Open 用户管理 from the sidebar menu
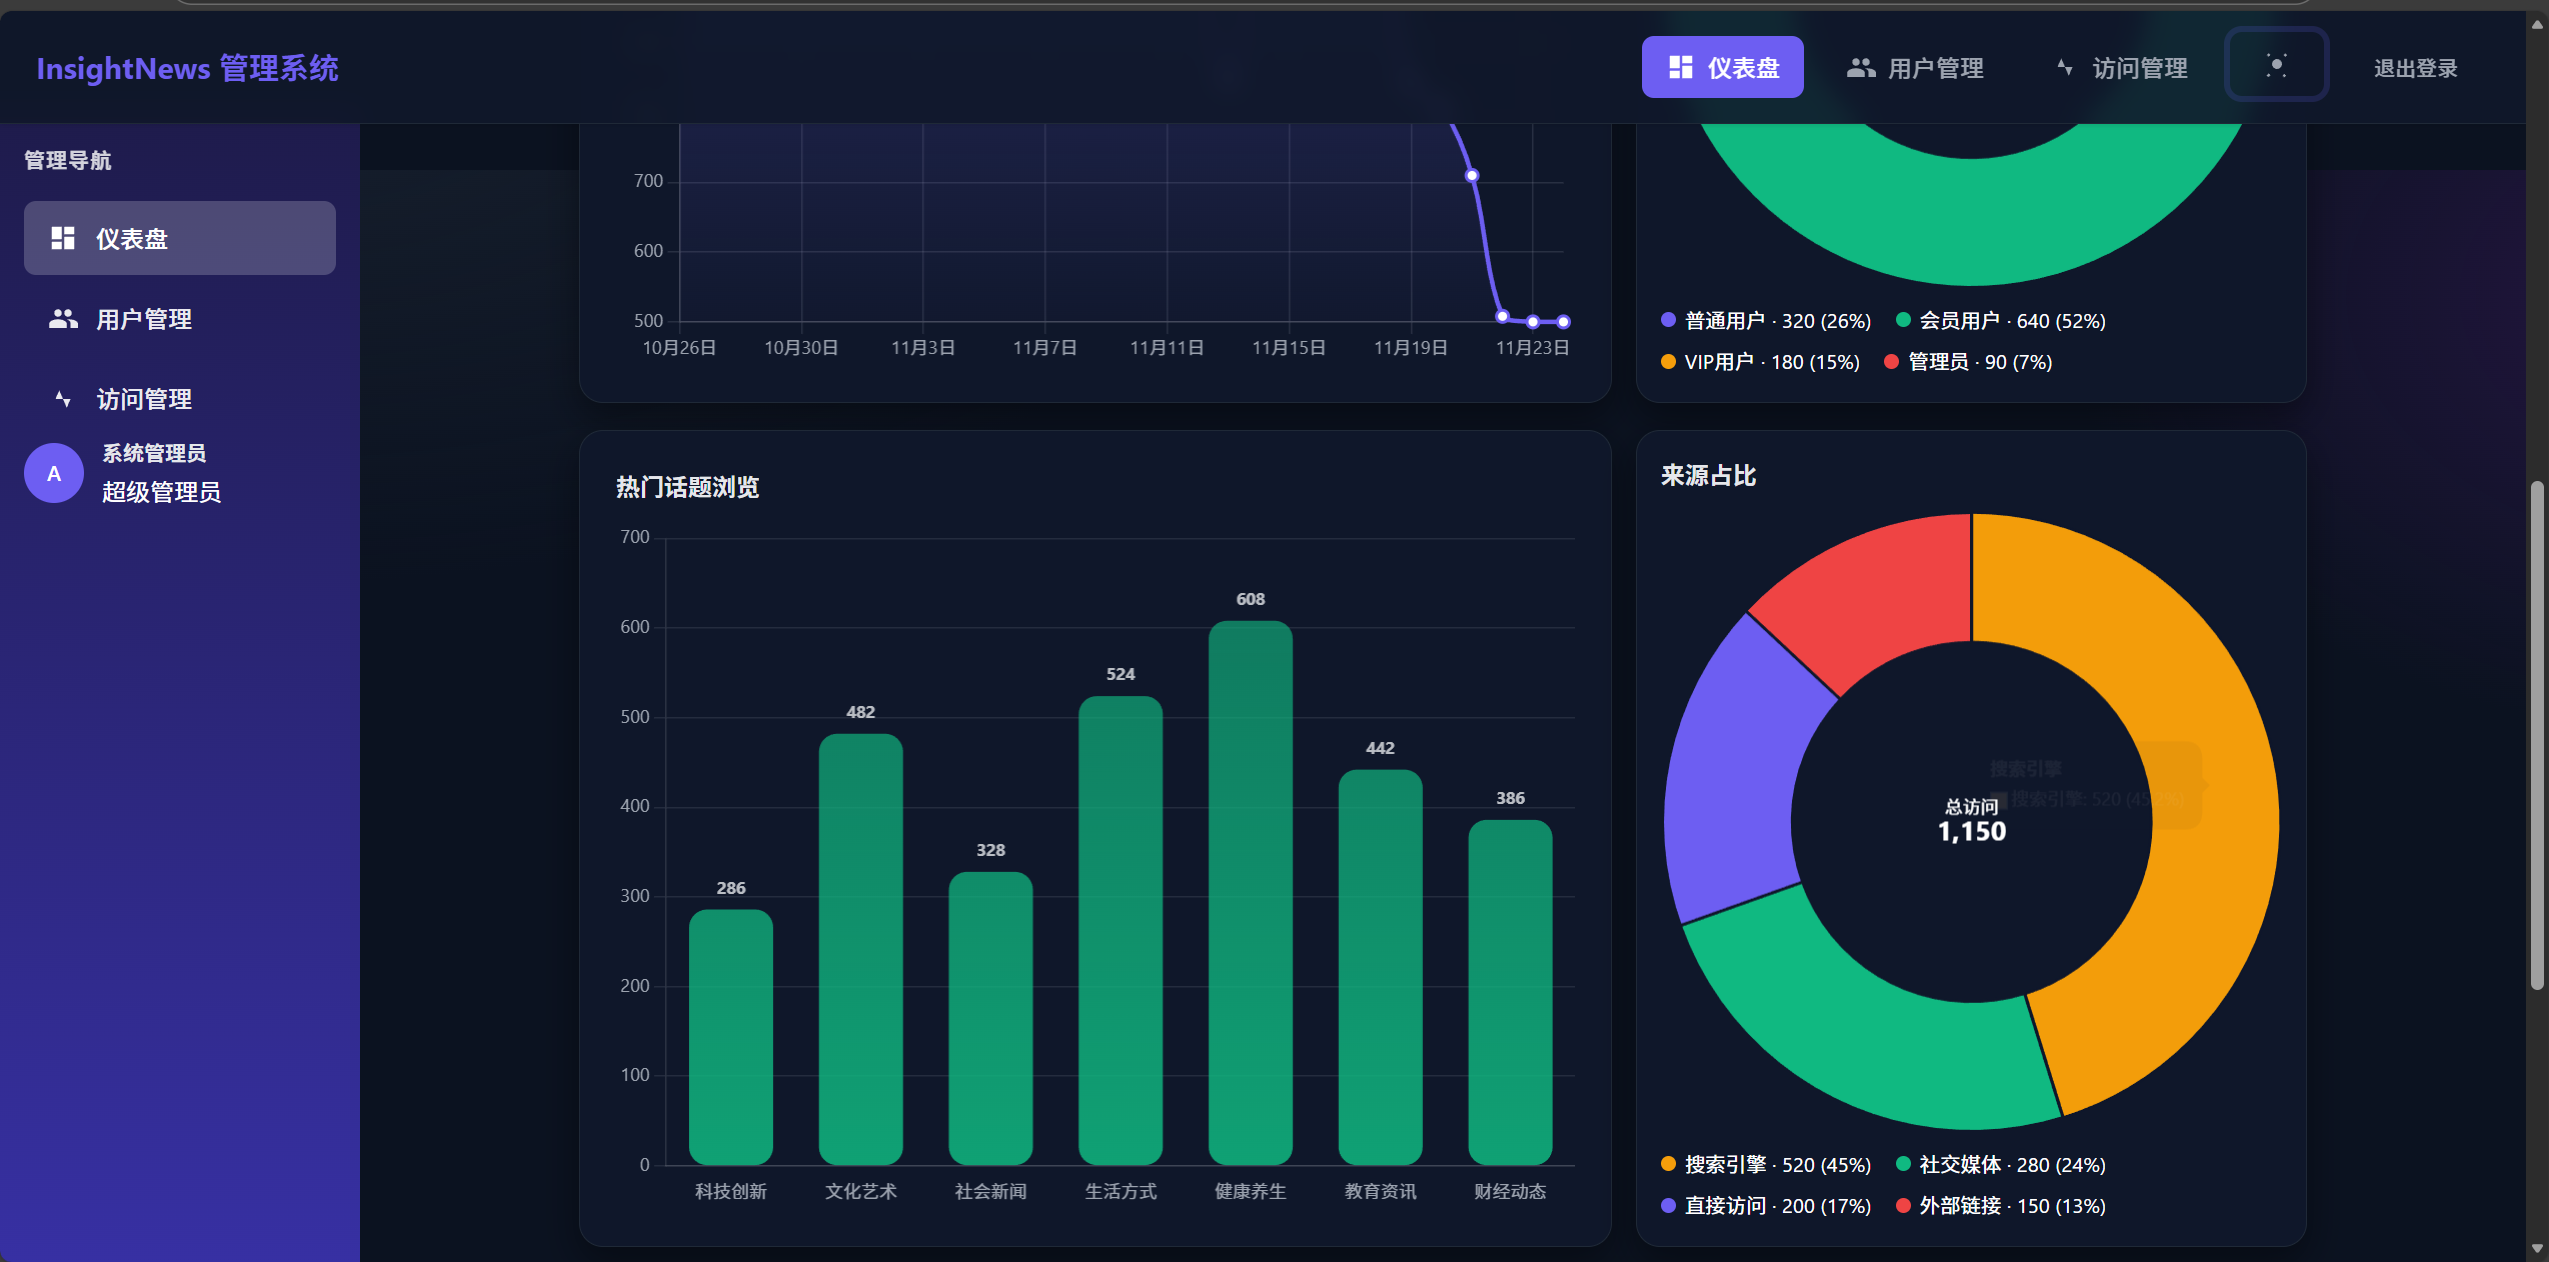Screen dimensions: 2549x1262 (144, 319)
